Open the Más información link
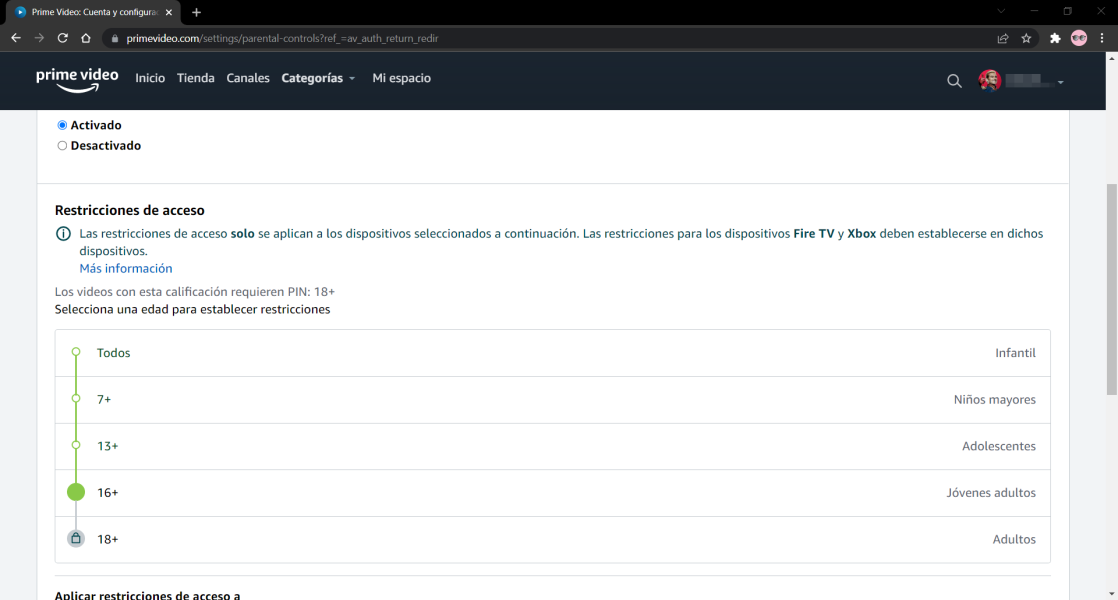This screenshot has height=600, width=1118. coord(126,268)
